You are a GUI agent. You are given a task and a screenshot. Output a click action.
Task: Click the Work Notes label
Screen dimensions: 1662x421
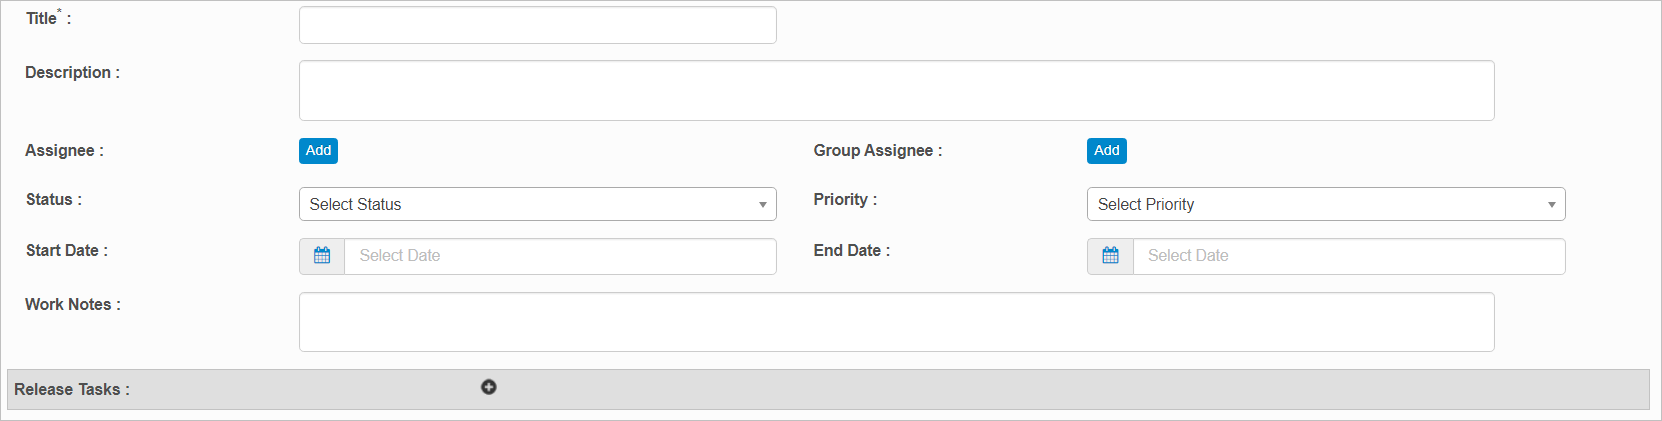(72, 305)
